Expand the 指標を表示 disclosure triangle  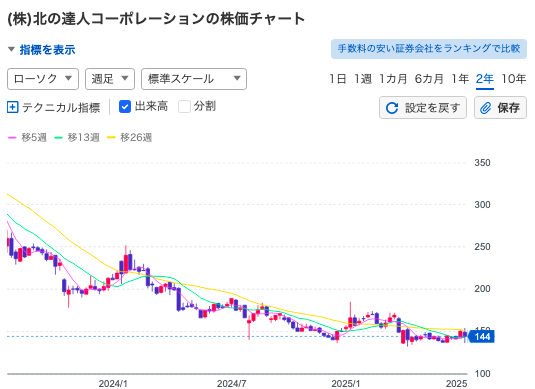11,49
